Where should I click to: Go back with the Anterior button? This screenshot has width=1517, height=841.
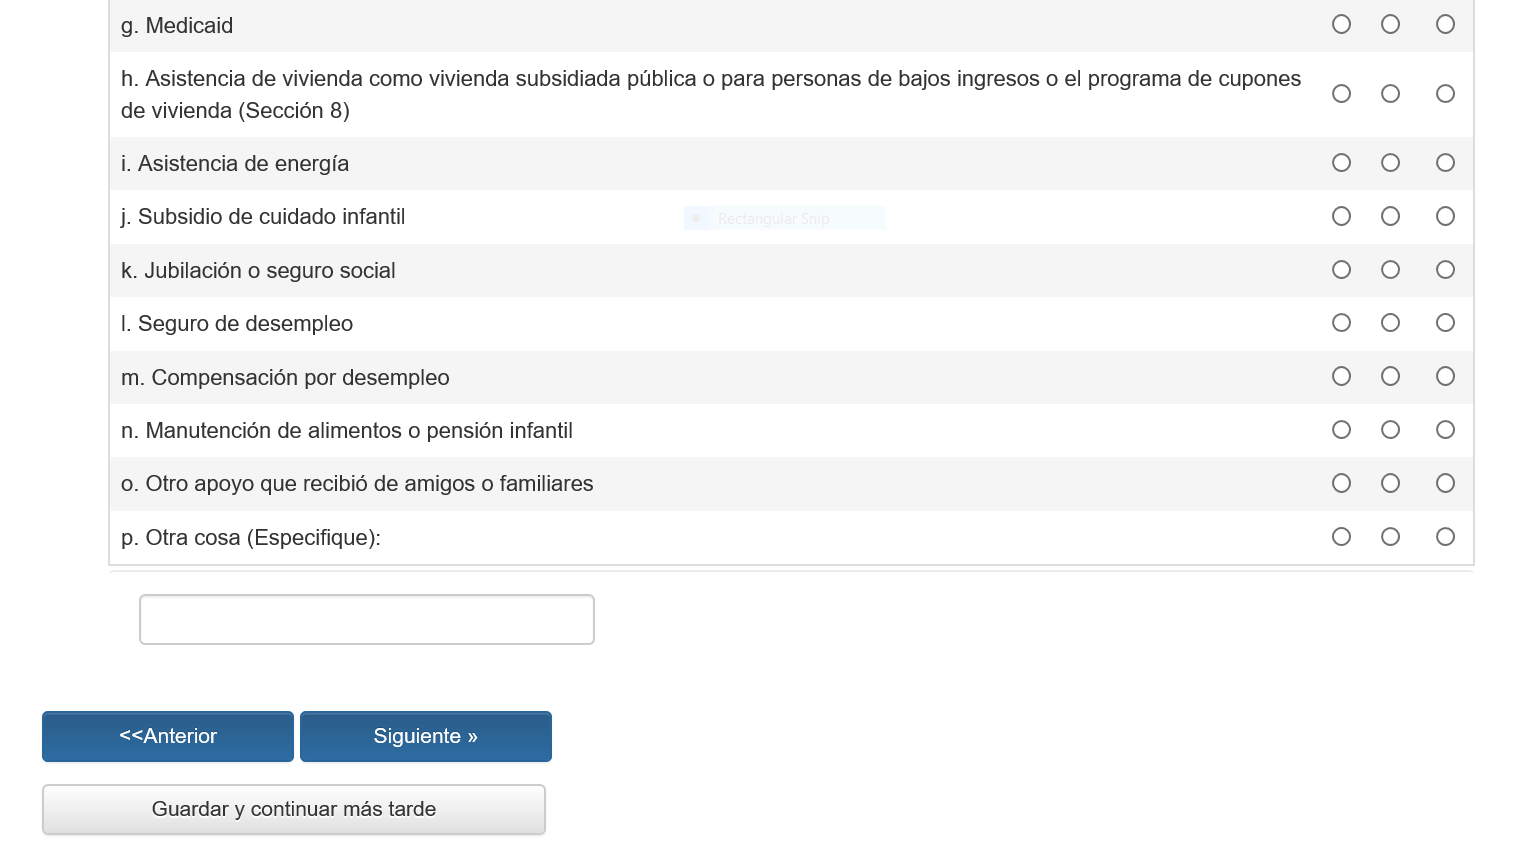point(168,736)
